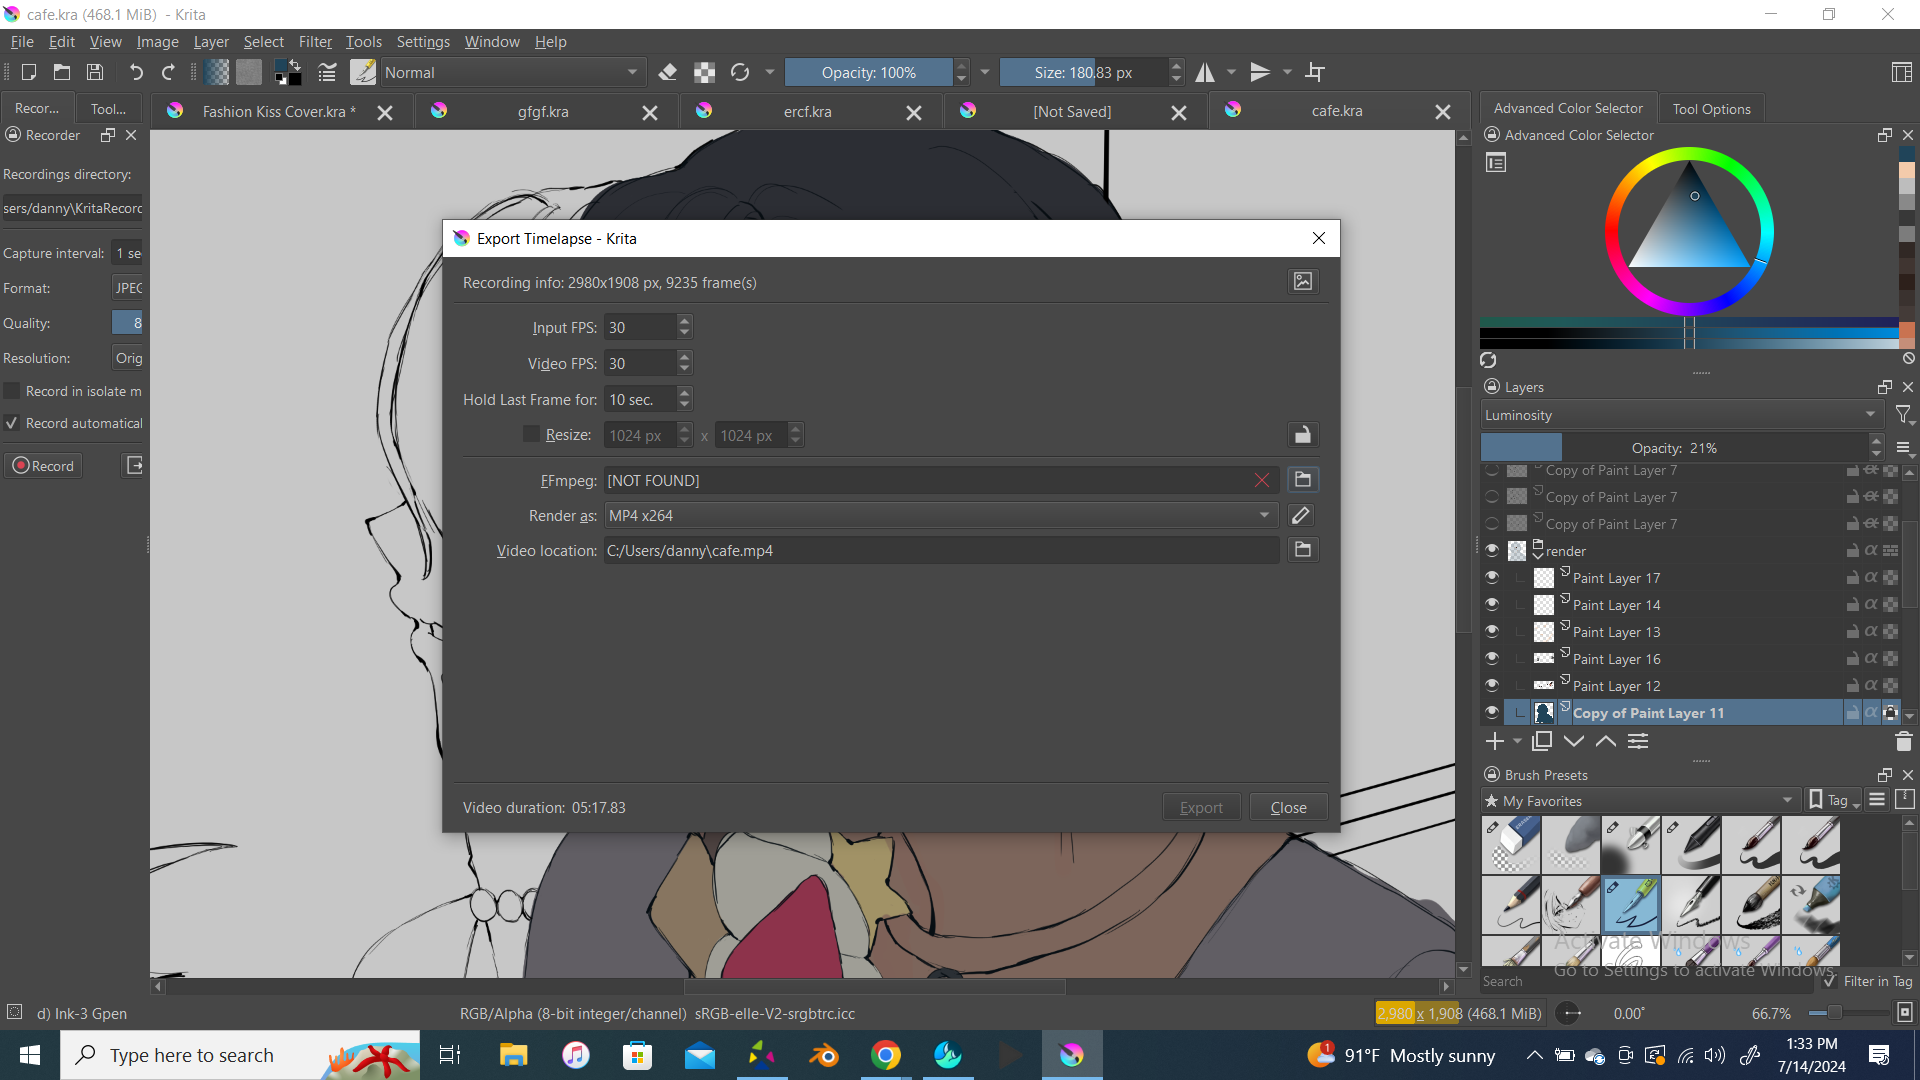Click the preserve alpha toolbar icon

pyautogui.click(x=704, y=72)
